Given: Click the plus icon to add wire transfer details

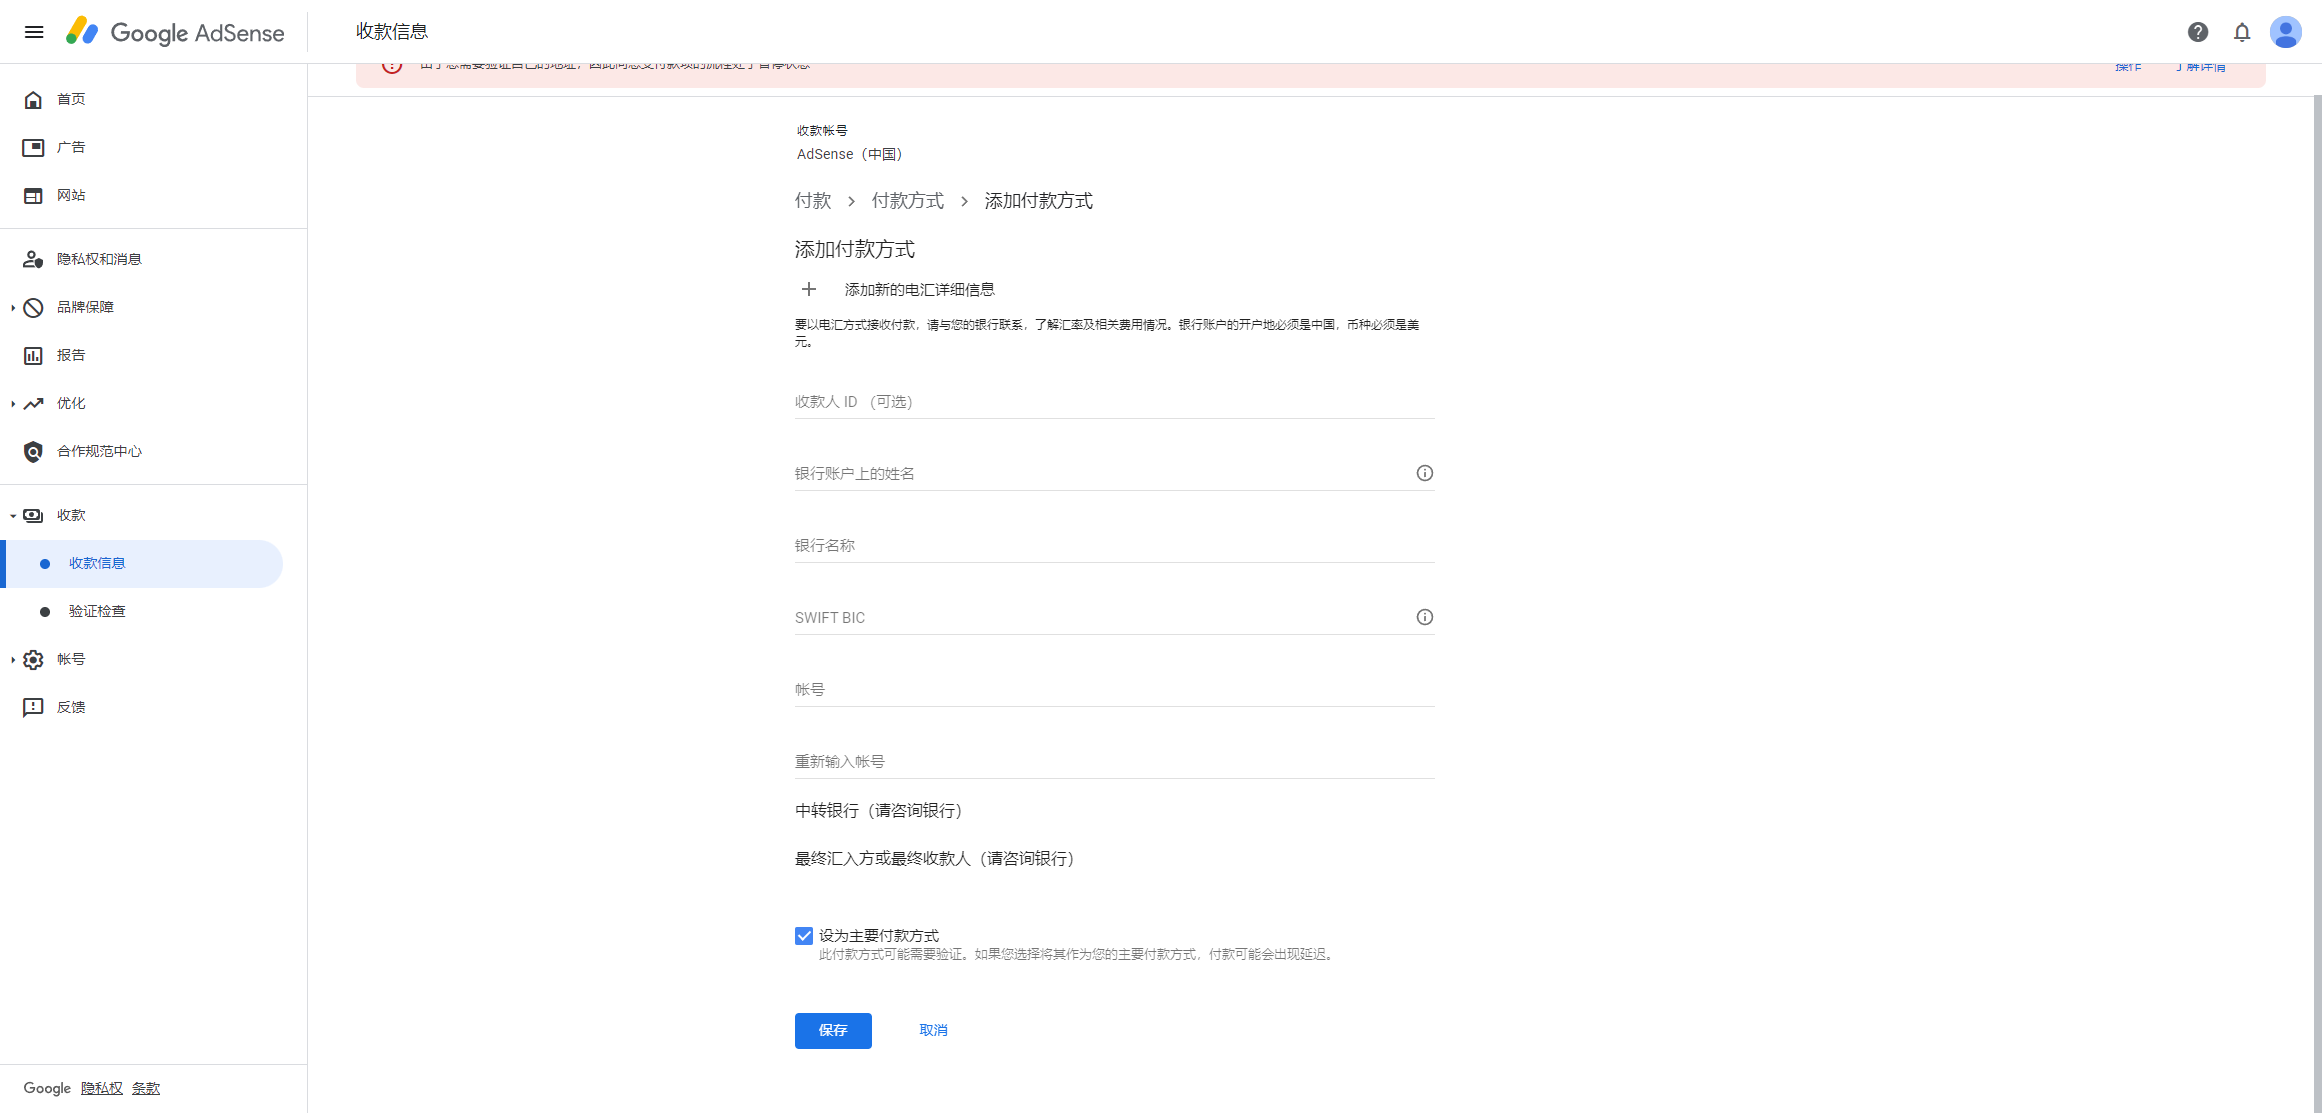Looking at the screenshot, I should pyautogui.click(x=809, y=289).
